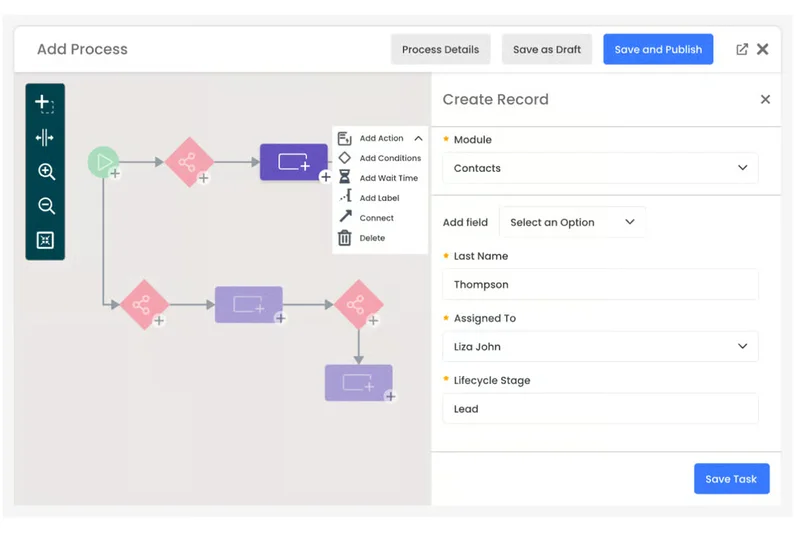Zoom out of the process canvas
This screenshot has width=800, height=533.
tap(46, 206)
